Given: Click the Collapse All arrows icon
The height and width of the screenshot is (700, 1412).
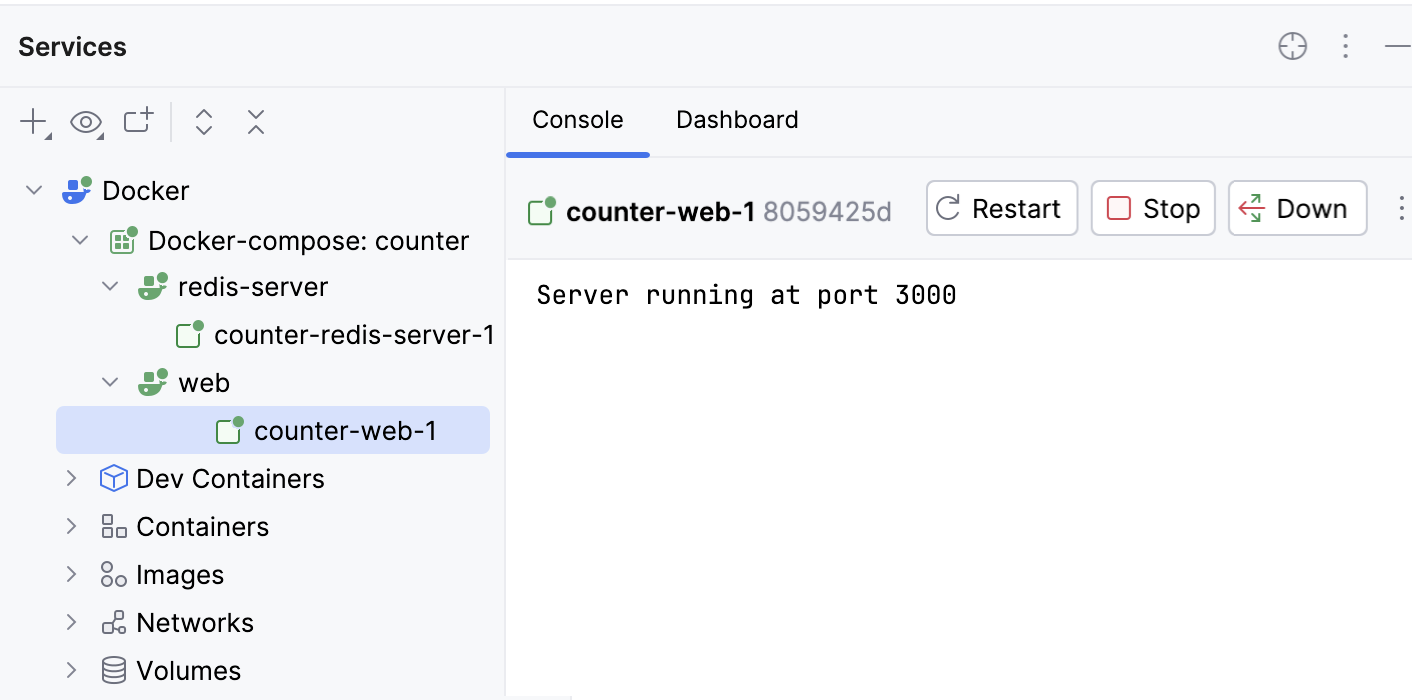Looking at the screenshot, I should (x=256, y=122).
